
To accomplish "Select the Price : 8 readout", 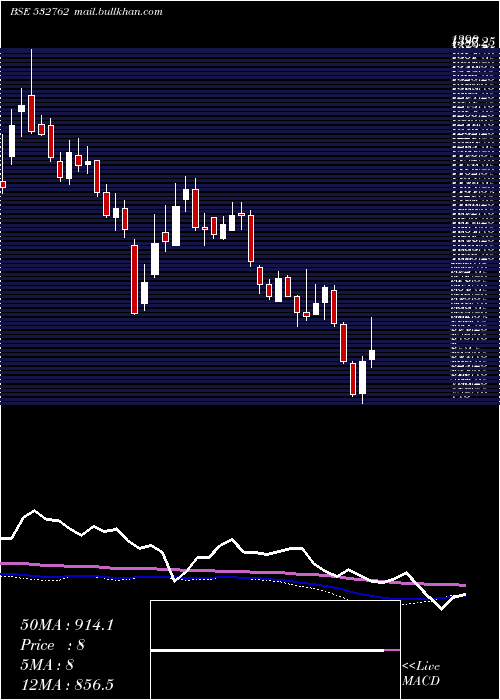I will tap(53, 645).
